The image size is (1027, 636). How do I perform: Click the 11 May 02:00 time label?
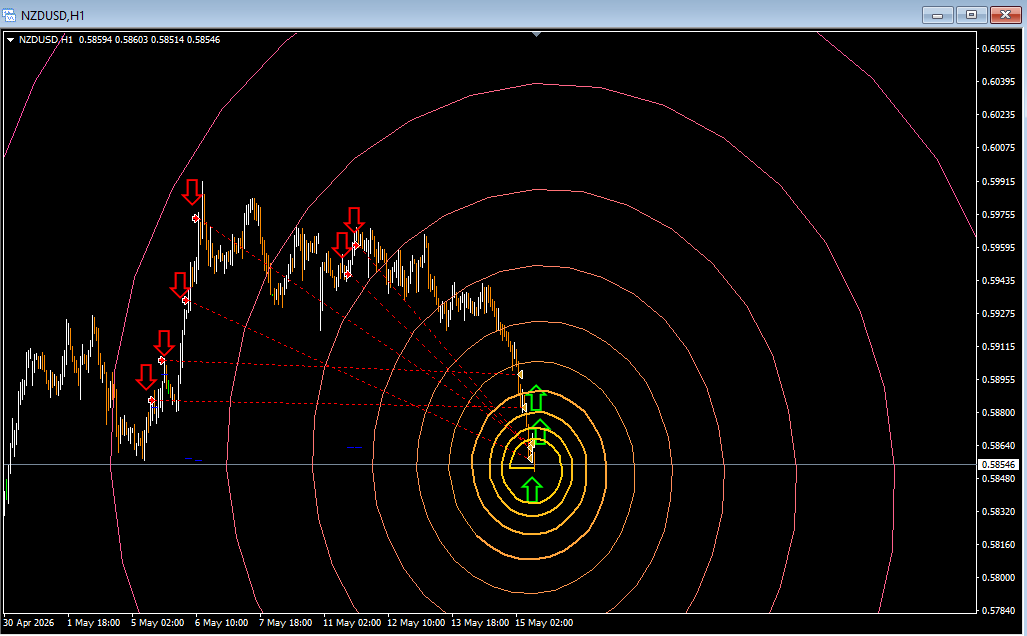pyautogui.click(x=352, y=623)
